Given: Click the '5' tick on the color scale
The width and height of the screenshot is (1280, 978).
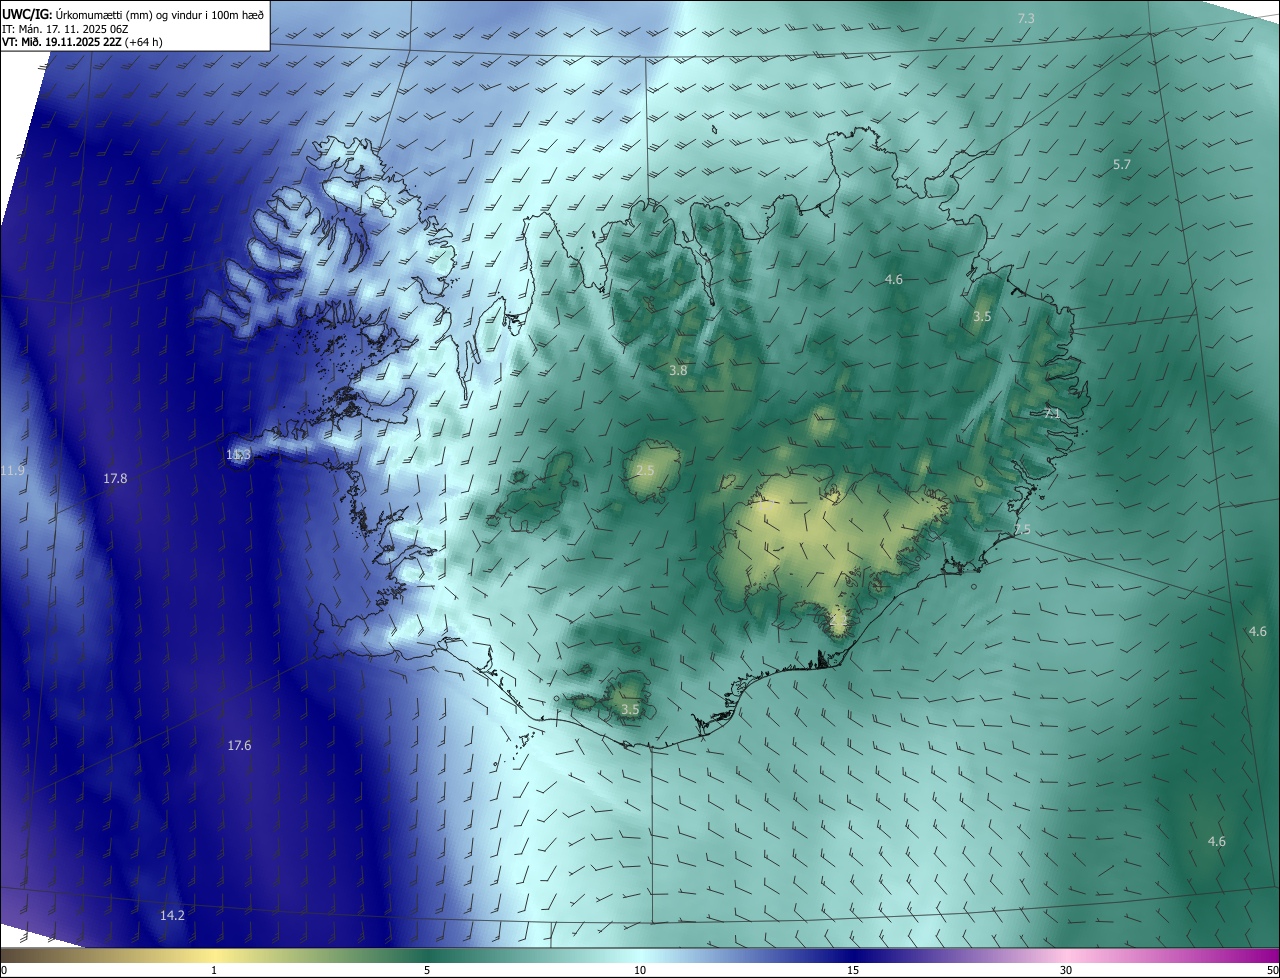Looking at the screenshot, I should tap(427, 970).
